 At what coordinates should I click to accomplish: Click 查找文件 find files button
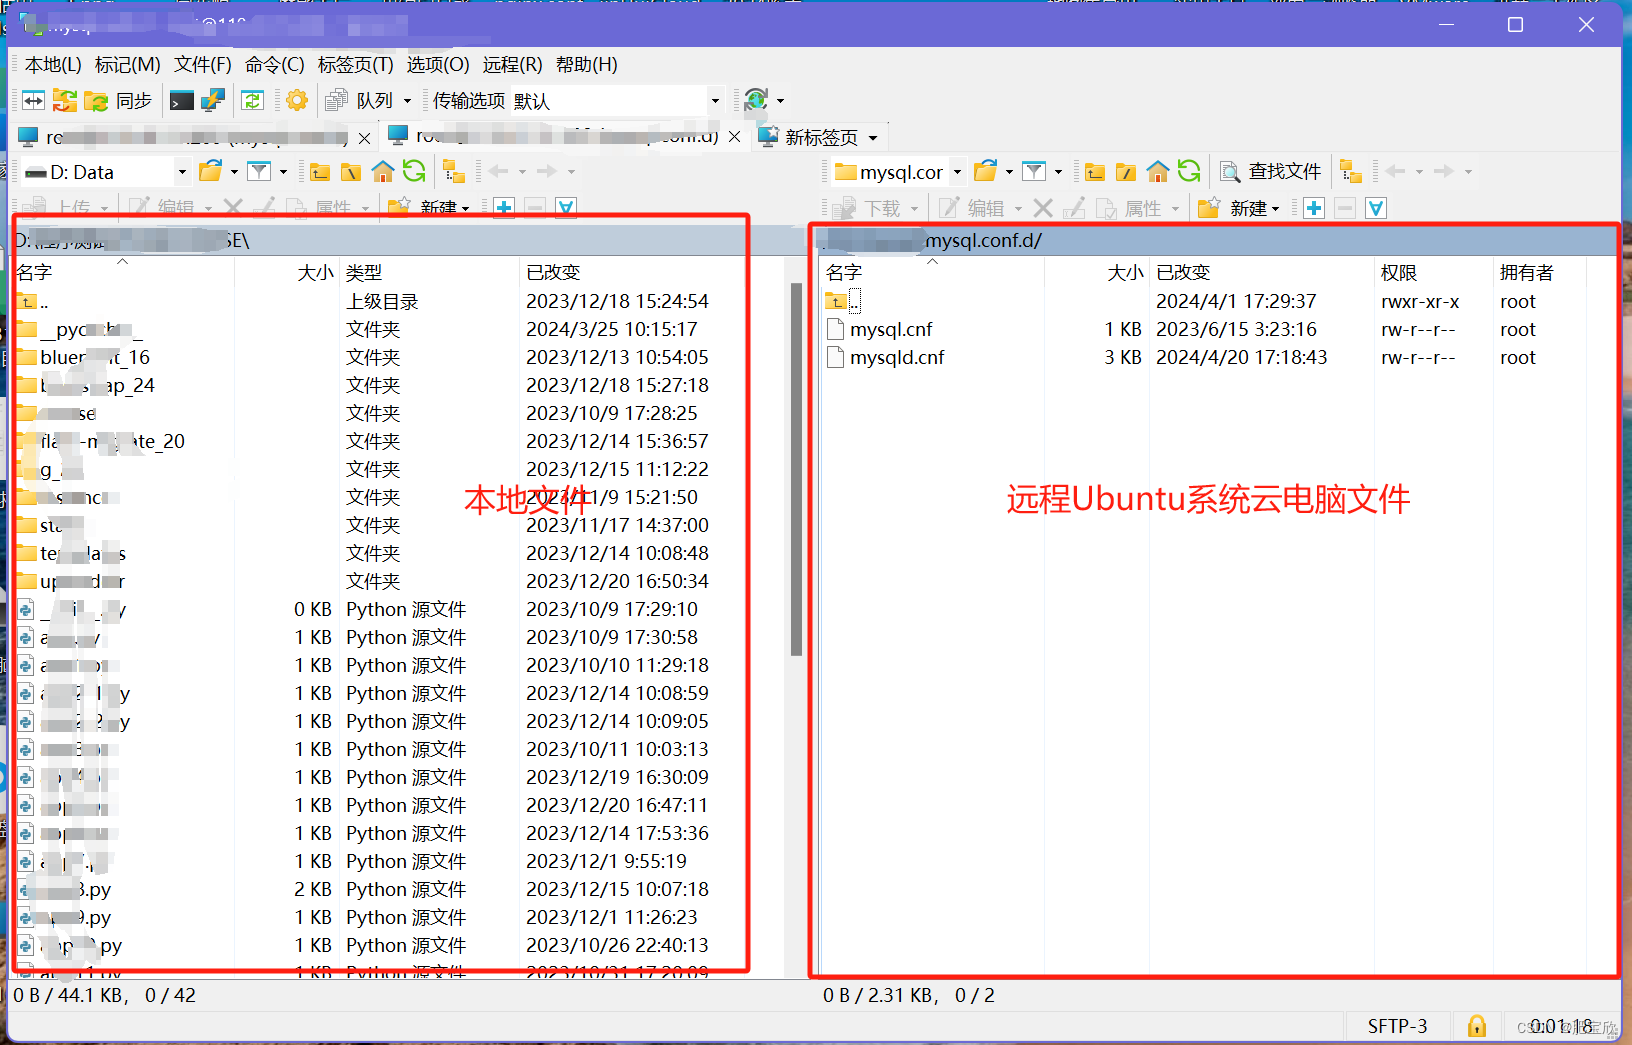coord(1271,172)
